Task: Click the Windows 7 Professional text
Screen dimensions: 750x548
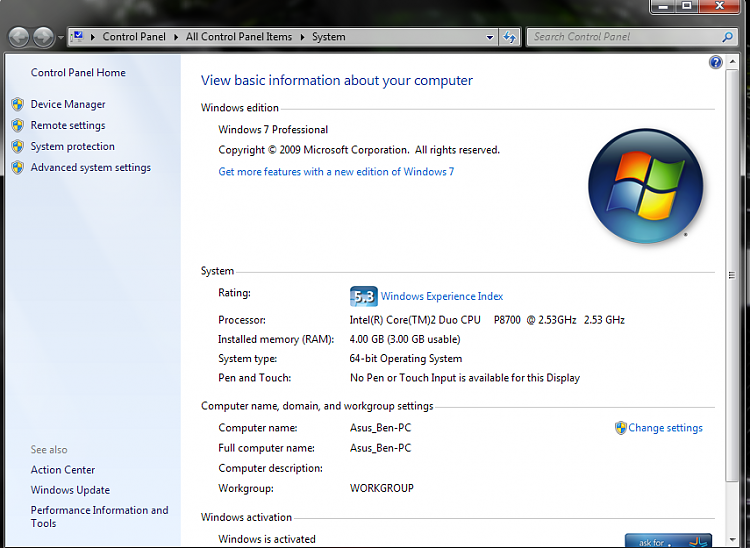Action: coord(273,130)
